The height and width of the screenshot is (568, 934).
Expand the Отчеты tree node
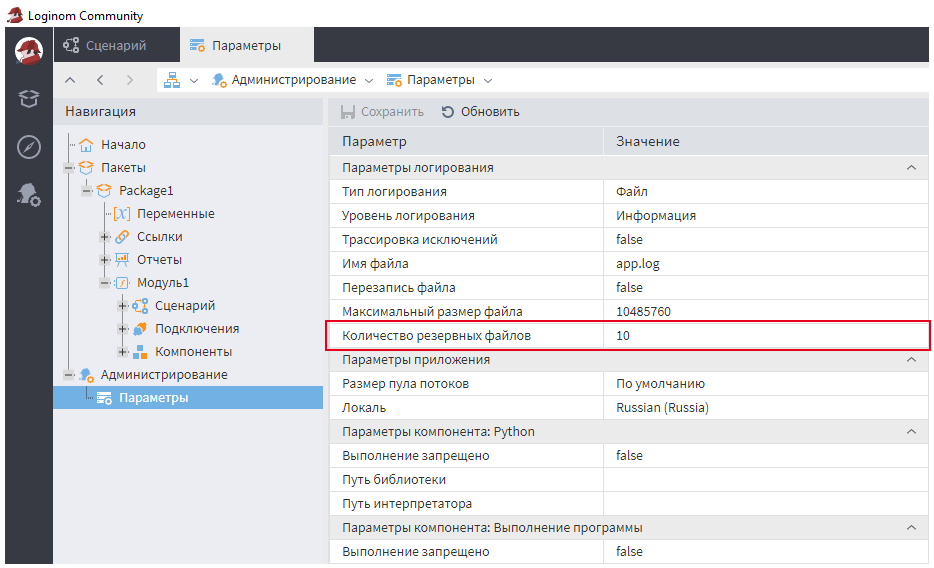coord(105,260)
